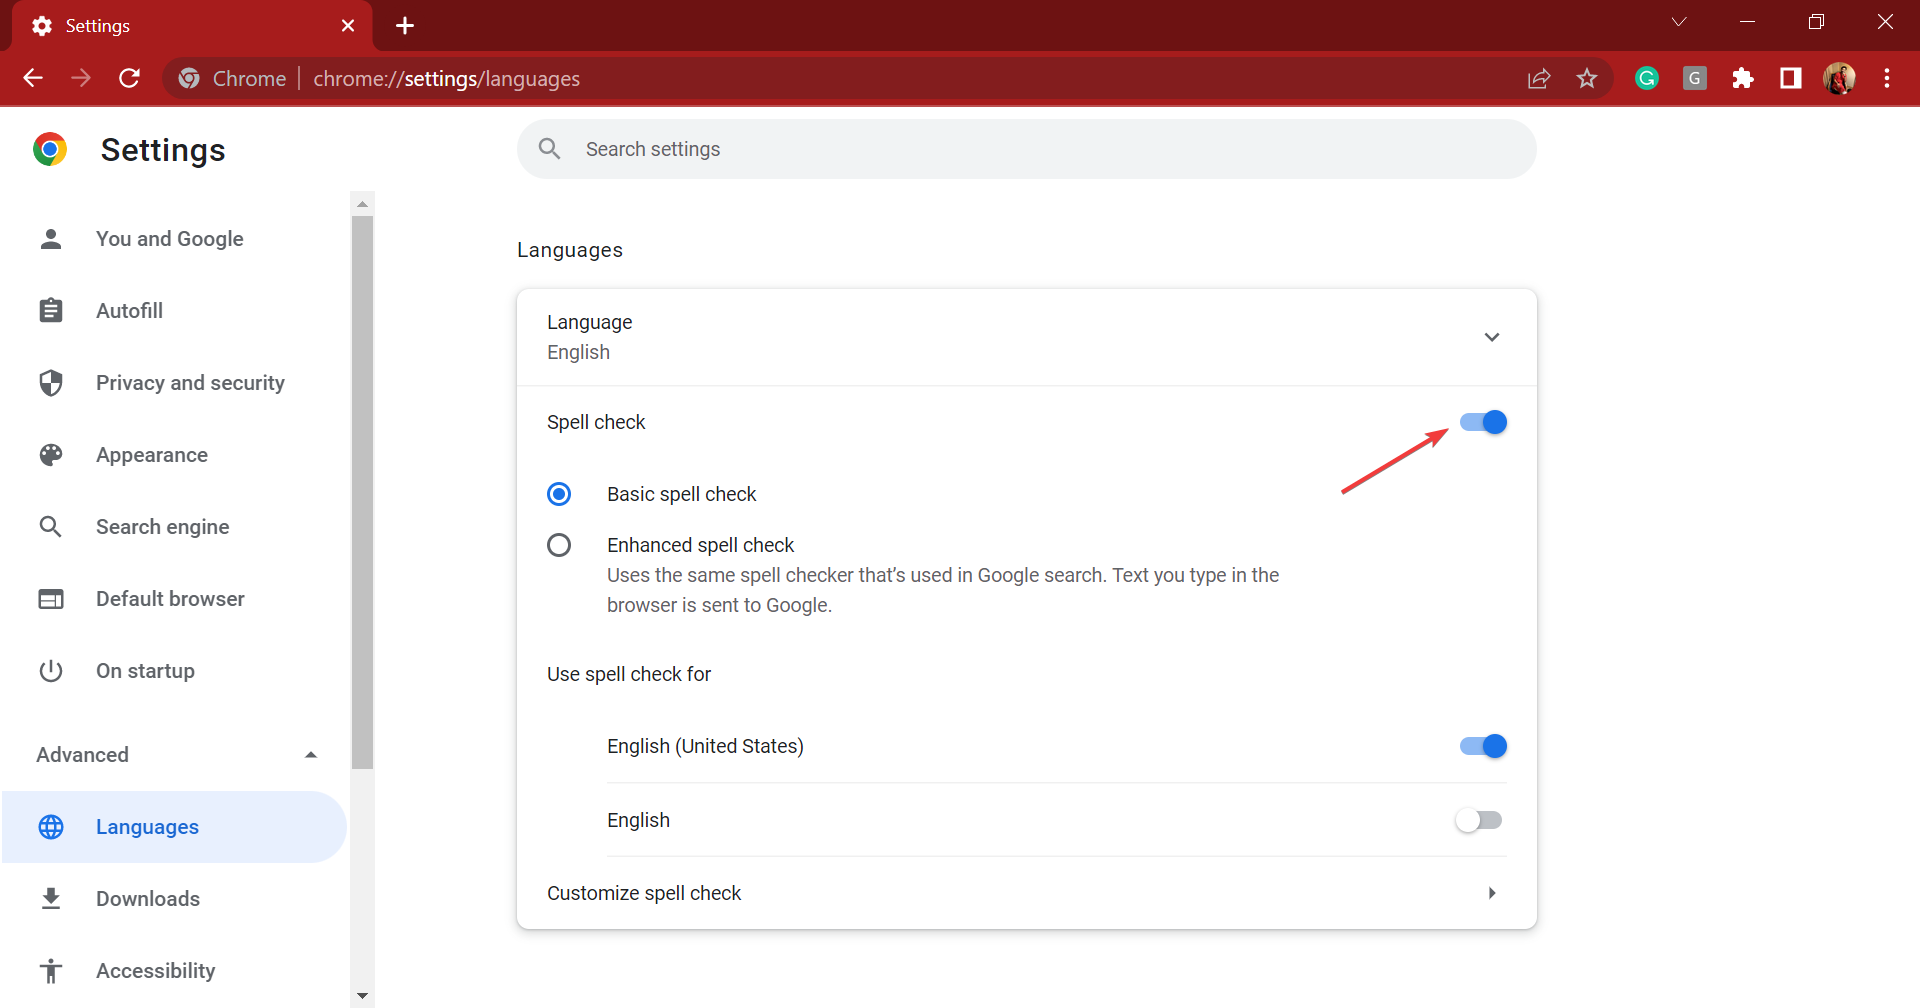Viewport: 1920px width, 1008px height.
Task: Select Enhanced spell check radio button
Action: (x=559, y=545)
